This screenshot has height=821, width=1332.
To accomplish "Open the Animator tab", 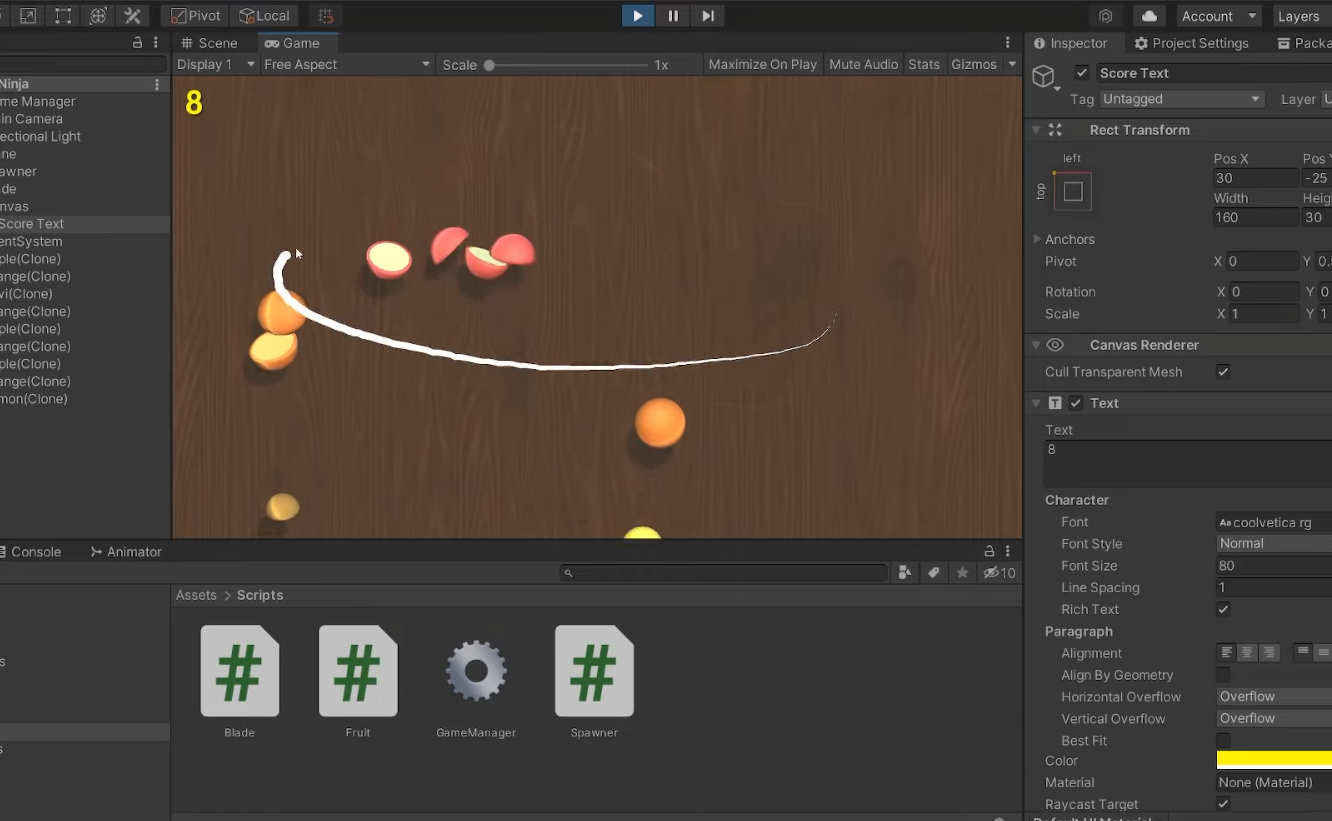I will pyautogui.click(x=126, y=551).
